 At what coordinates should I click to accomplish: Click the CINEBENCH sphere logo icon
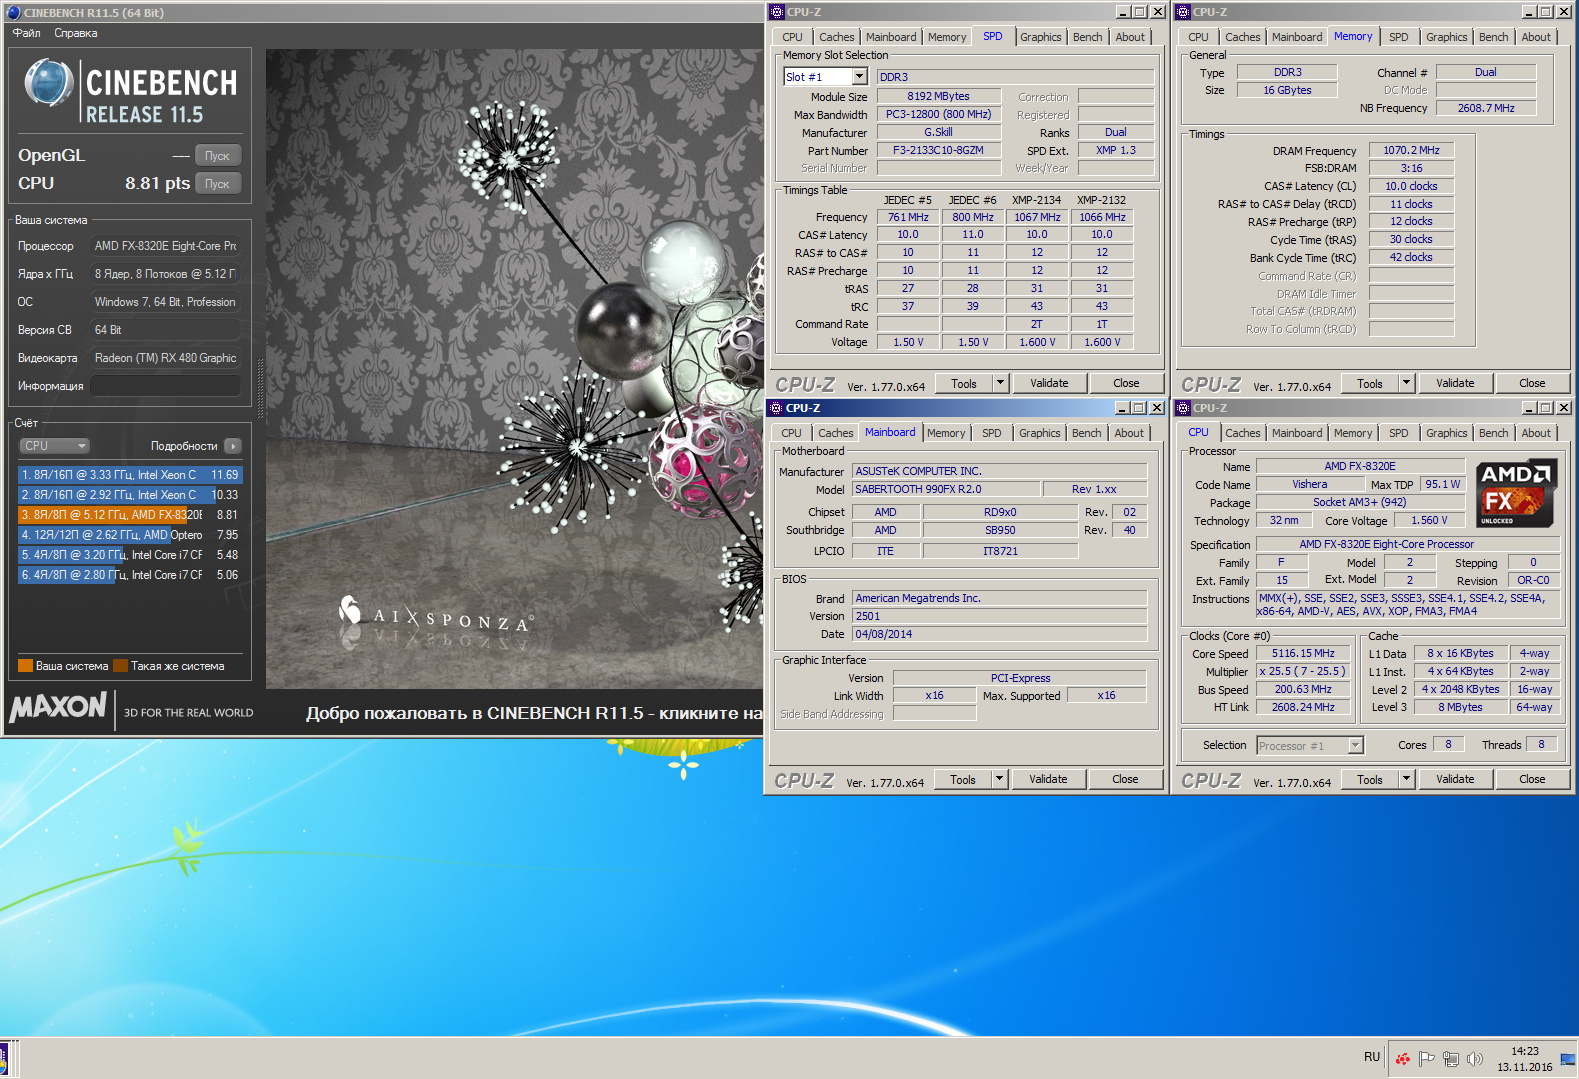(48, 84)
